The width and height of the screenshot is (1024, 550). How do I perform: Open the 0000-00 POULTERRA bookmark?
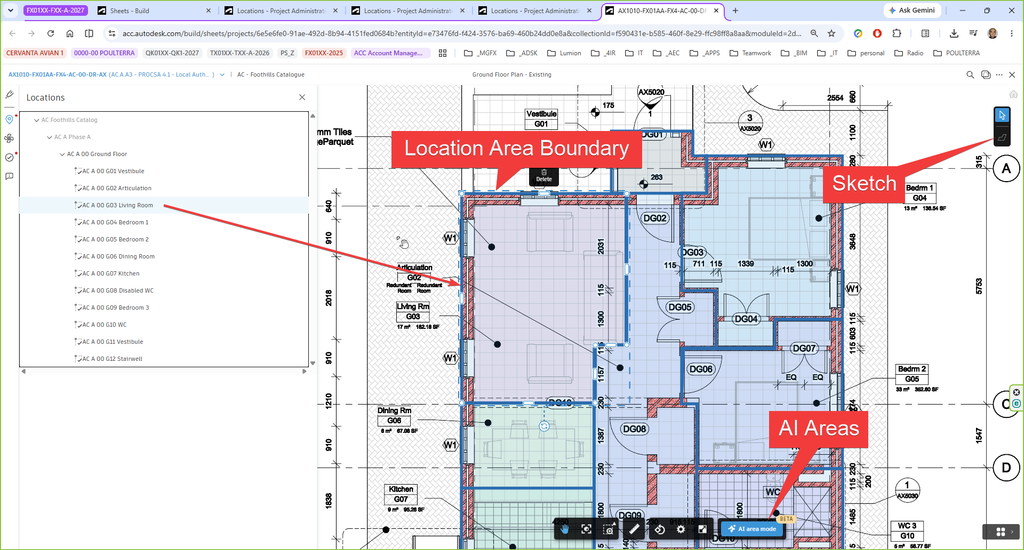pyautogui.click(x=104, y=53)
